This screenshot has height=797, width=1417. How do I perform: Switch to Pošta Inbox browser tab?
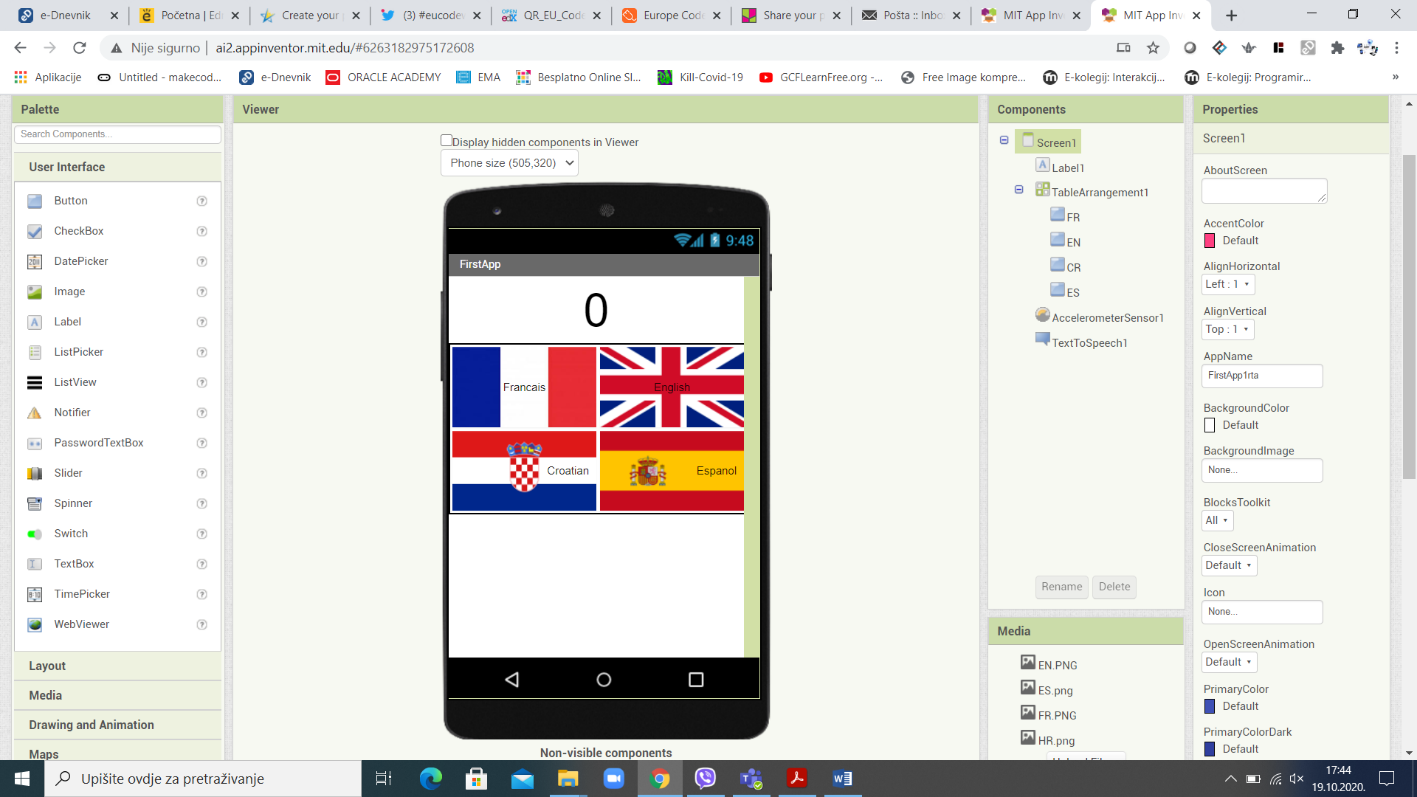pos(912,15)
